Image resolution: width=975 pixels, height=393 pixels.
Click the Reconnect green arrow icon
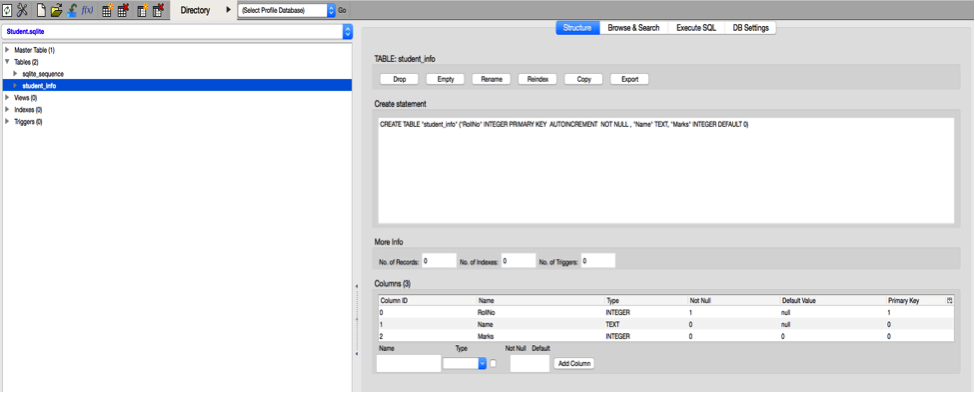[x=72, y=10]
